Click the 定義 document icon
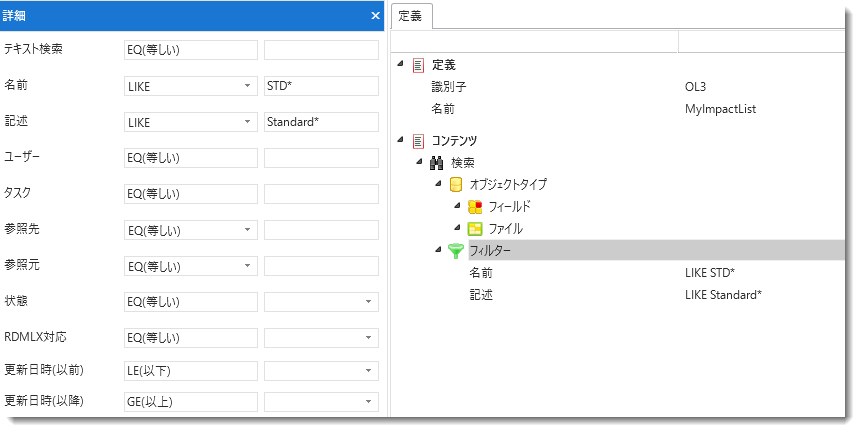Viewport: 860px width, 432px height. (x=418, y=65)
